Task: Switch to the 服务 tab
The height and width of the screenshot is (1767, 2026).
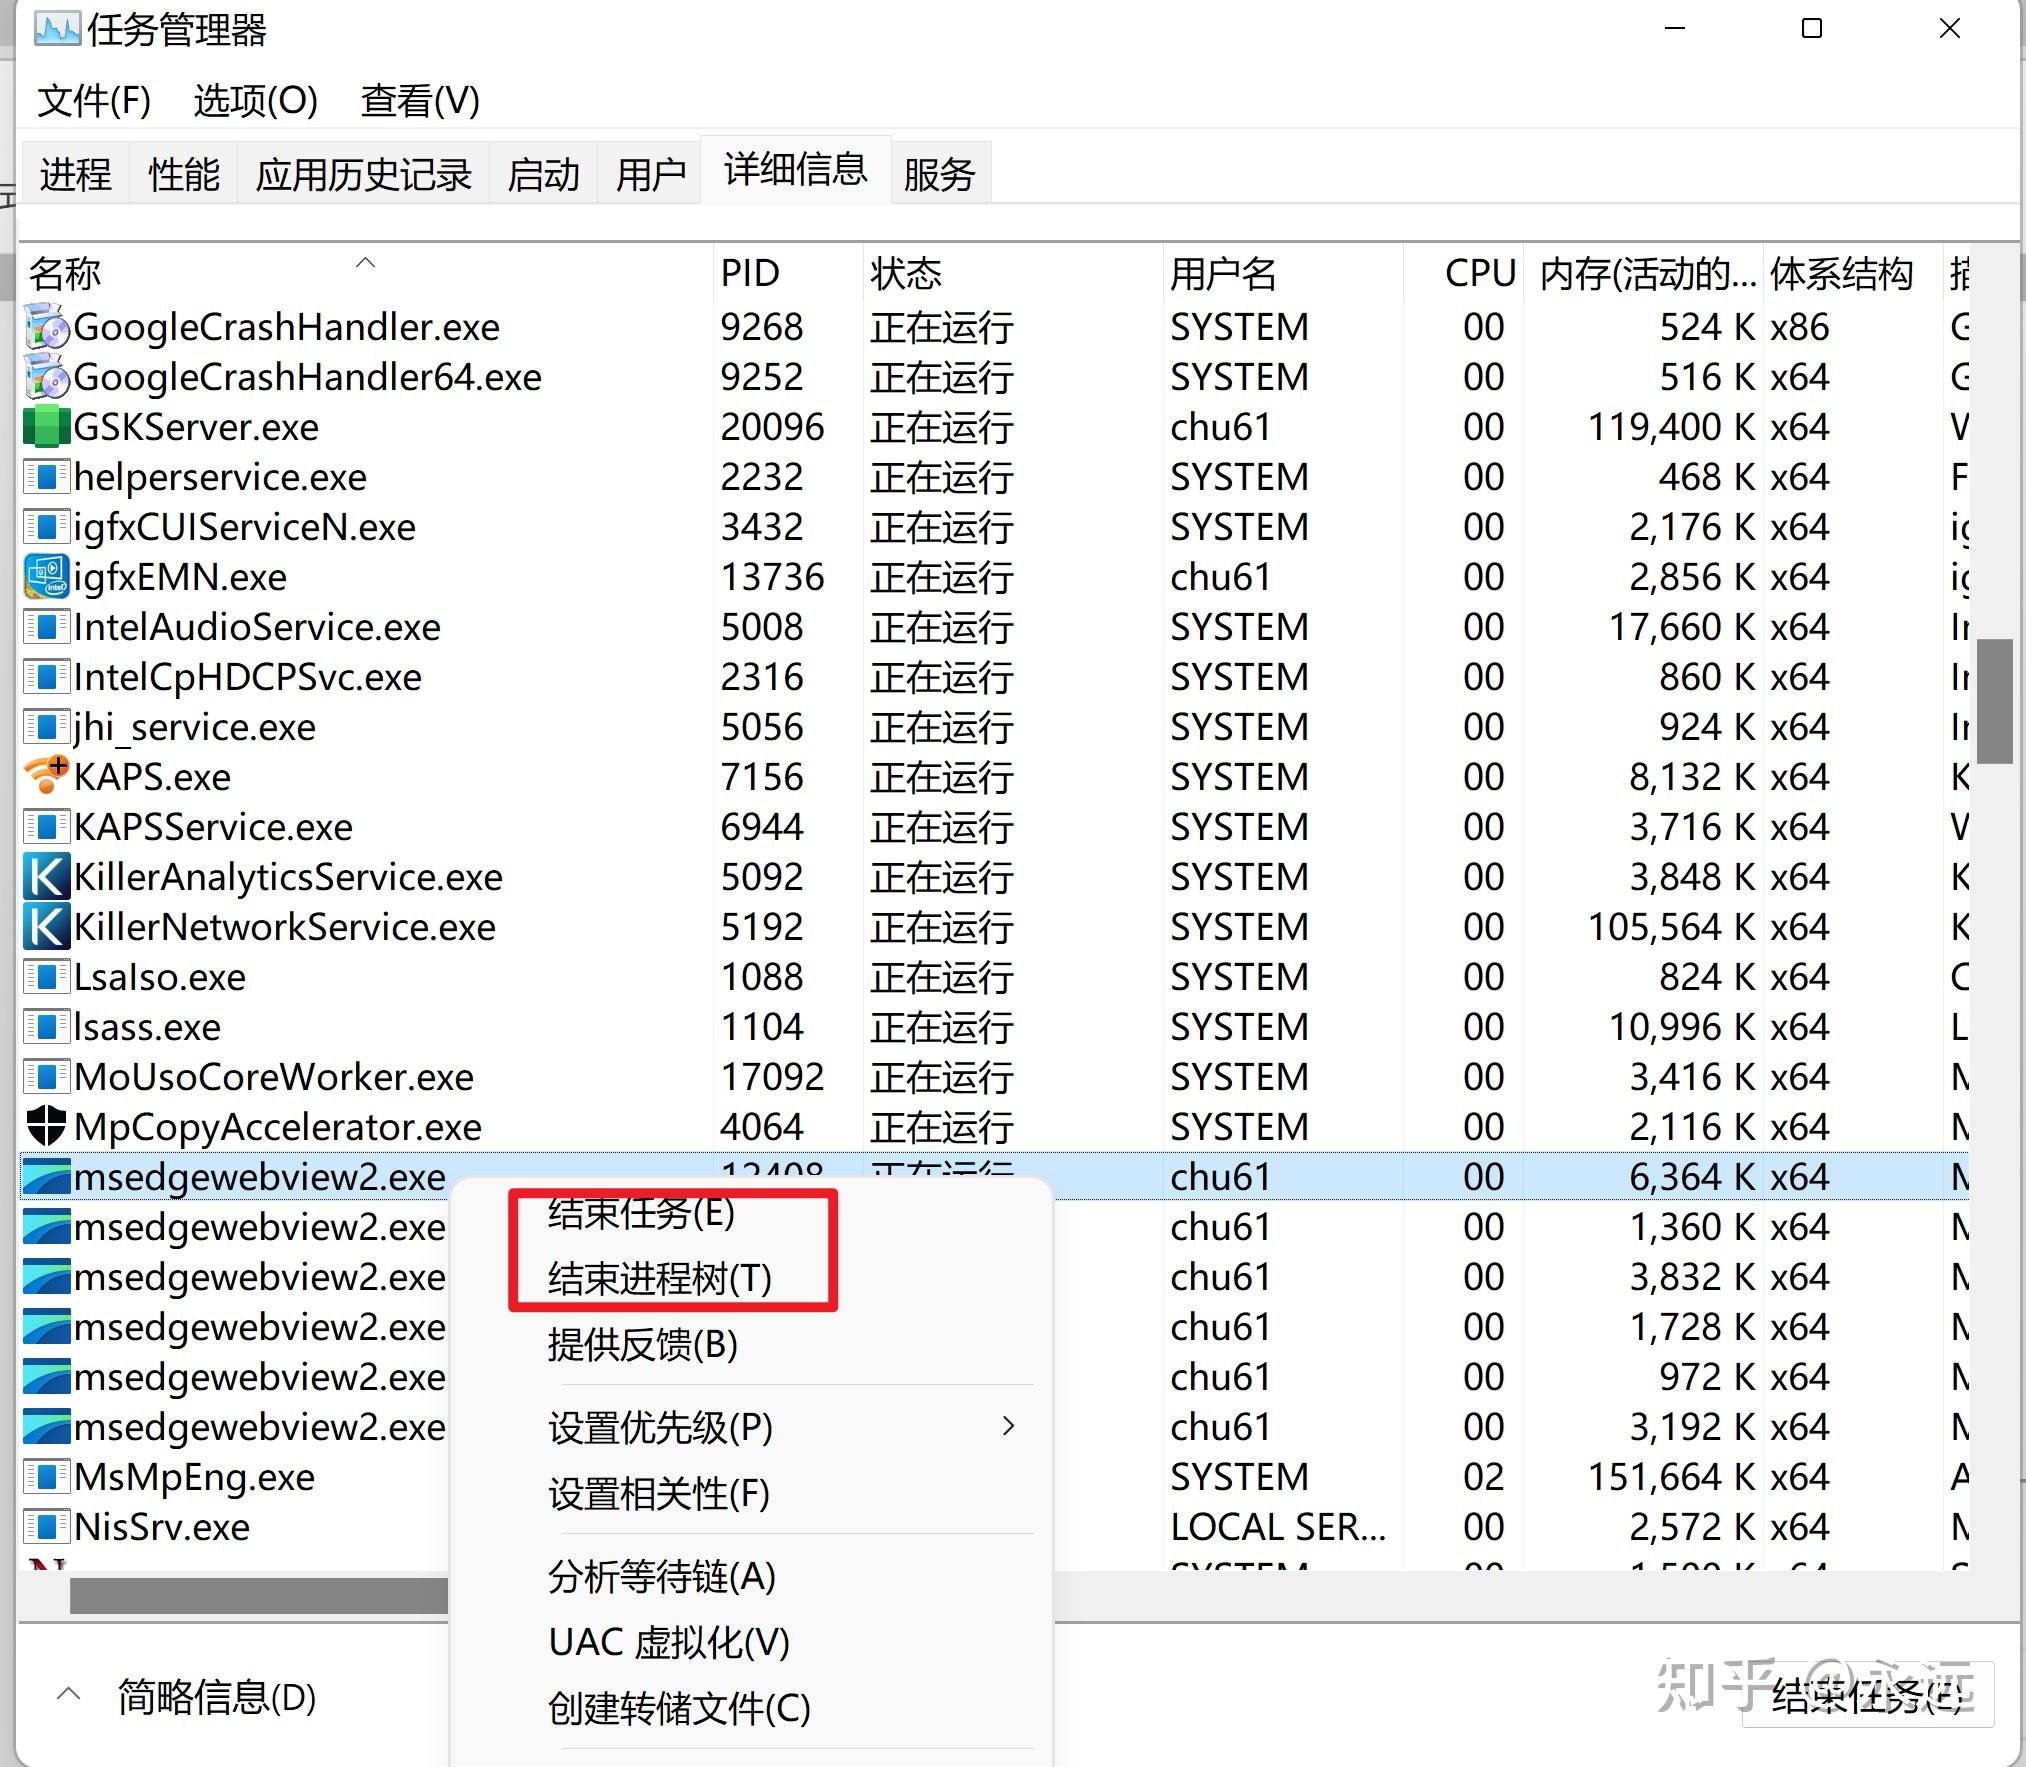Action: (939, 174)
